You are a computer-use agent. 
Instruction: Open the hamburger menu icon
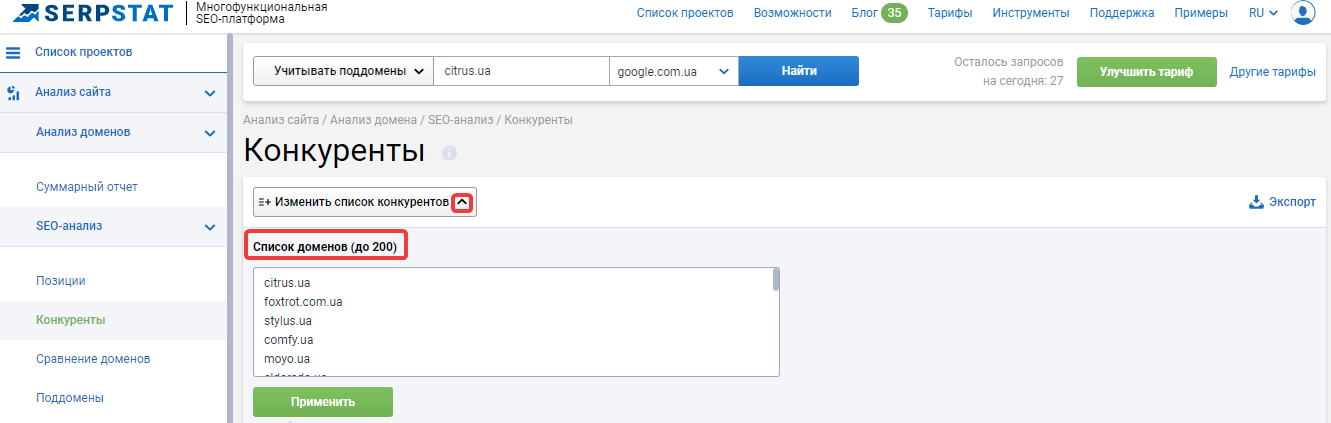[x=14, y=52]
